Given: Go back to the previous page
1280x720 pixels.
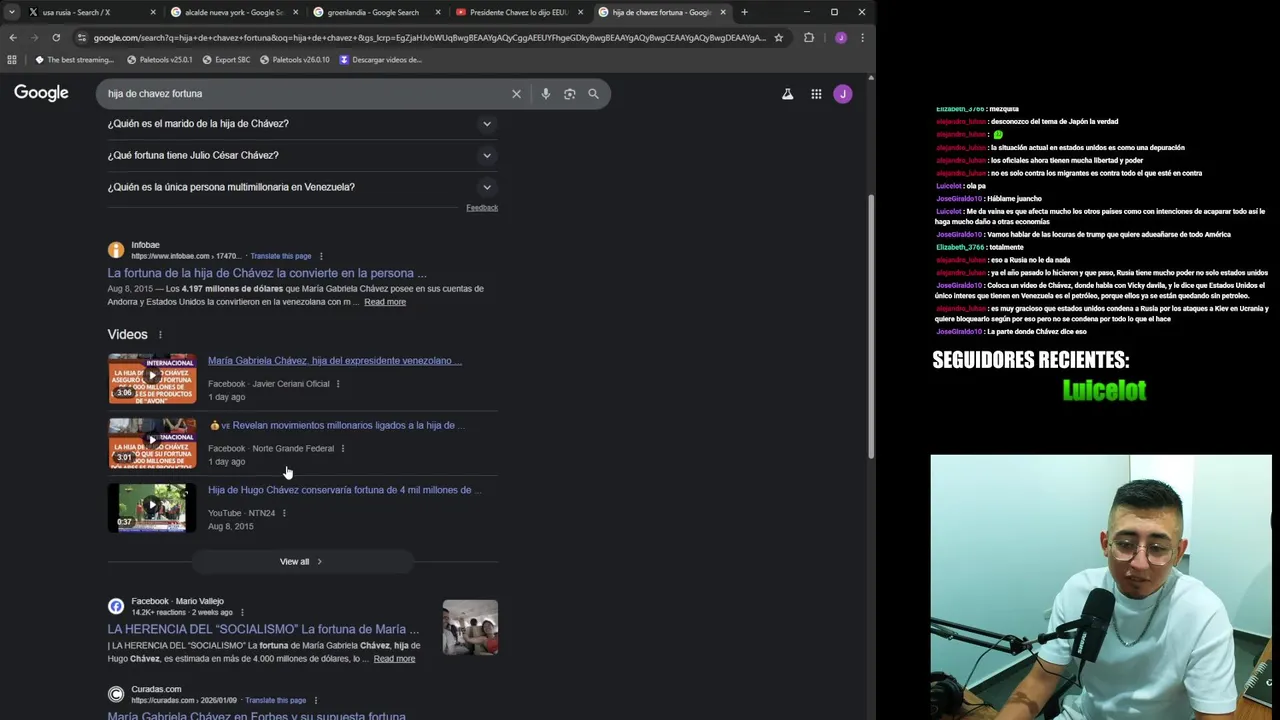Looking at the screenshot, I should pos(13,38).
